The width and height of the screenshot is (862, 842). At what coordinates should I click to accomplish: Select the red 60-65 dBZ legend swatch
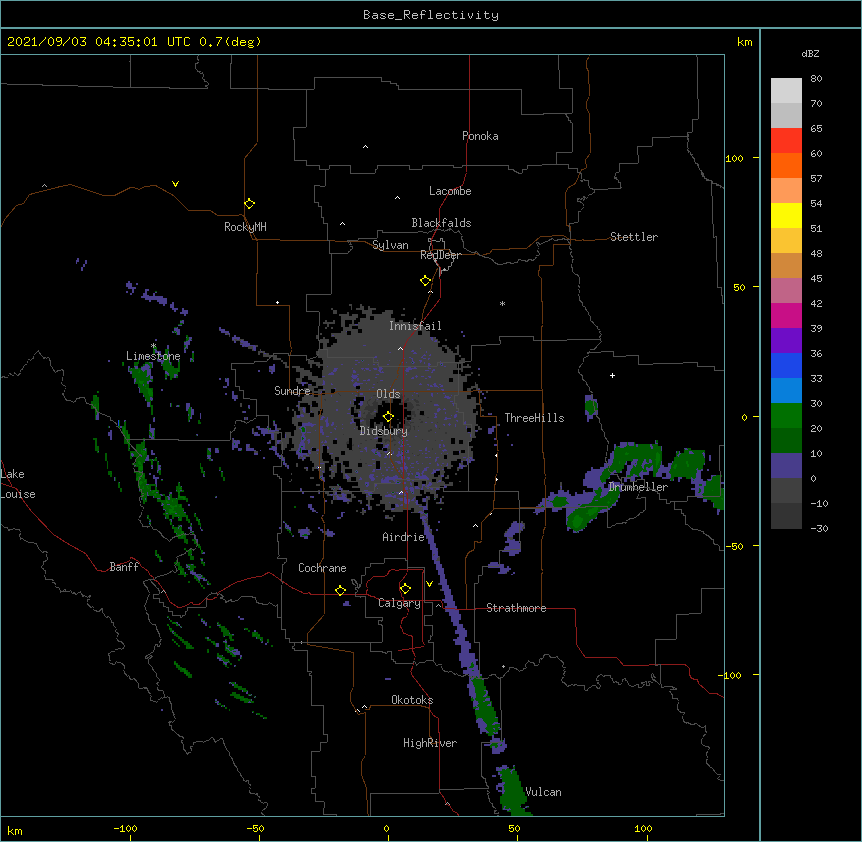[x=786, y=141]
